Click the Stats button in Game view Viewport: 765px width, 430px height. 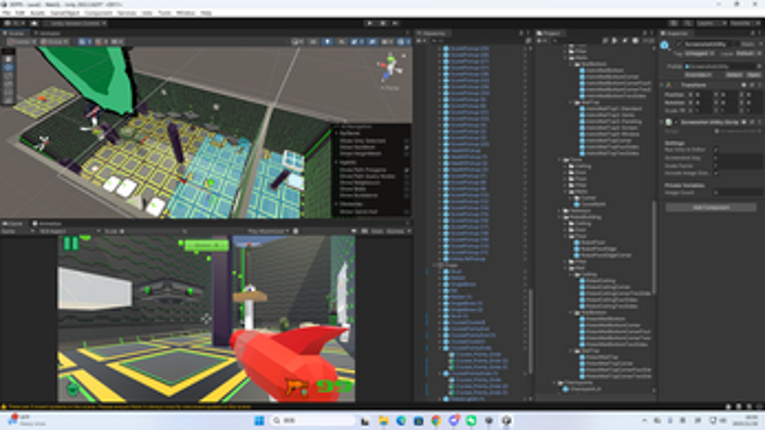click(x=376, y=231)
